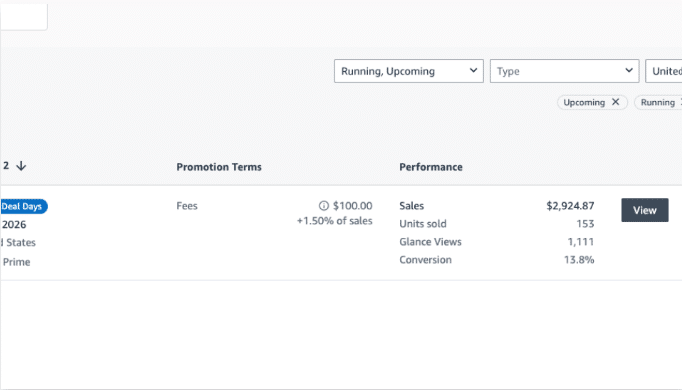The image size is (682, 390).
Task: Click the 2026 date text
Action: [x=14, y=225]
